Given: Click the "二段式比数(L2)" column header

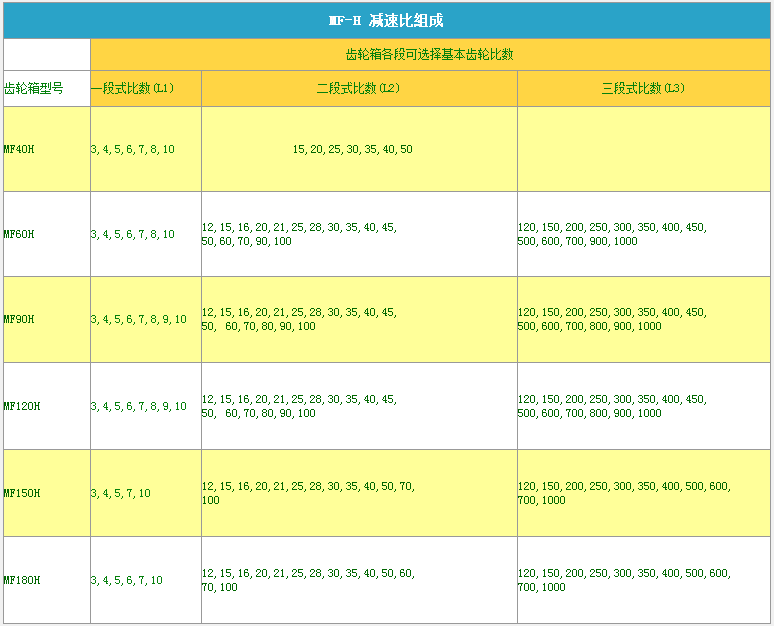Looking at the screenshot, I should tap(358, 88).
